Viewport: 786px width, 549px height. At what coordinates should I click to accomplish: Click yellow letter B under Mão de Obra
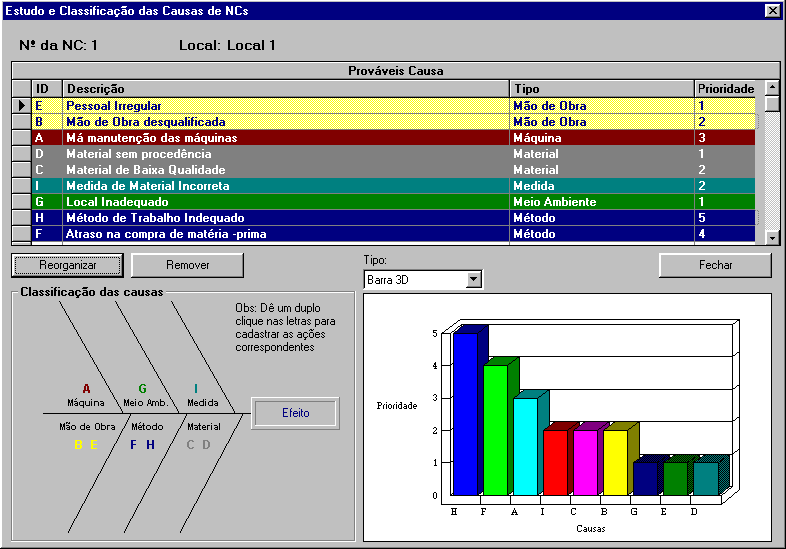[78, 445]
